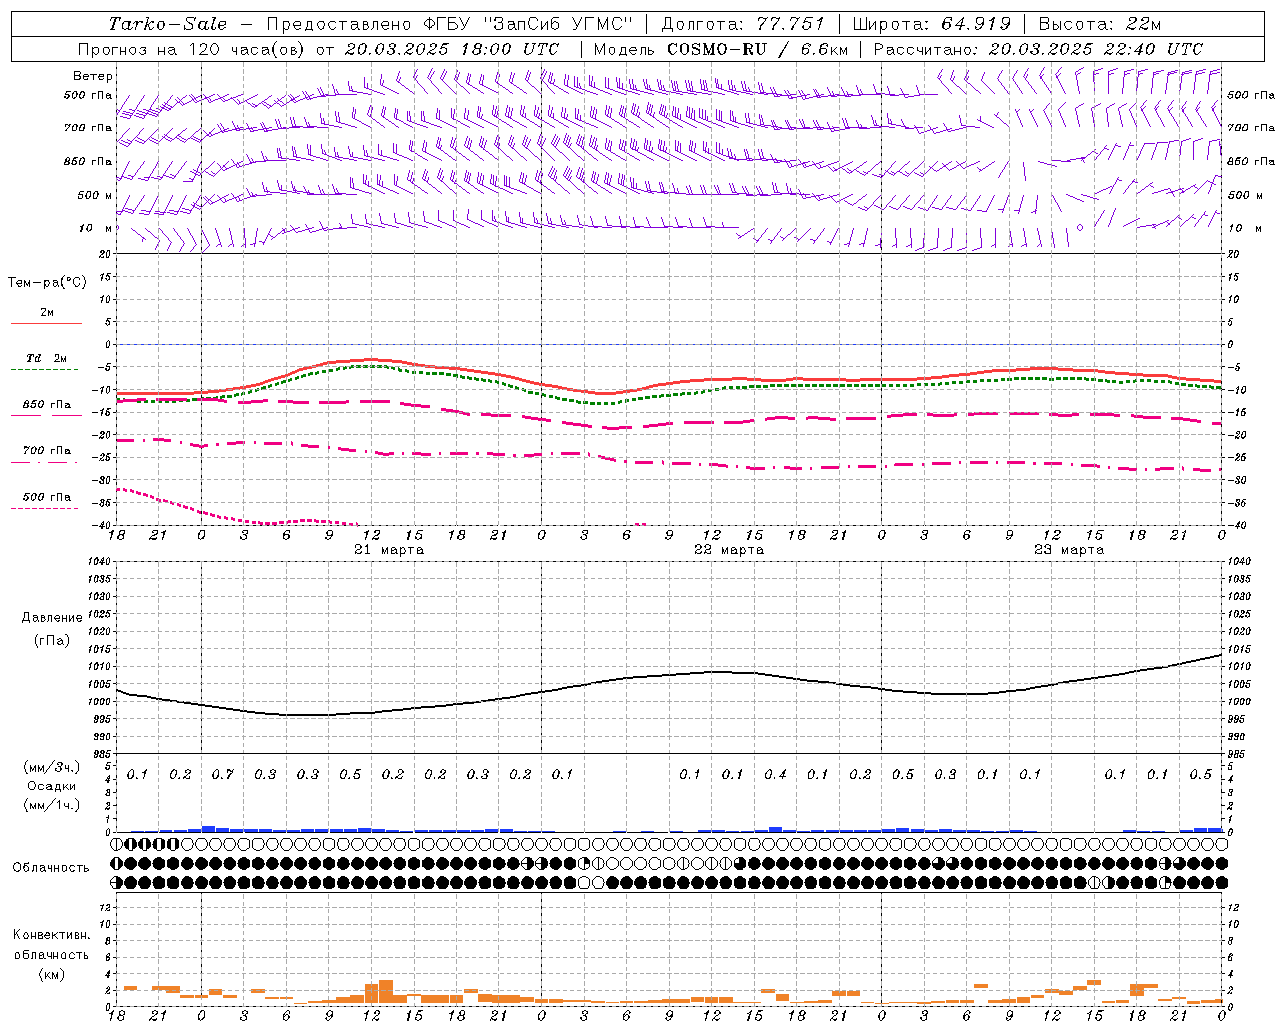Screen dimensions: 1280x1024
Task: Click the ФГБУ "ЗапСиб УГМС" provider text
Action: click(x=531, y=24)
